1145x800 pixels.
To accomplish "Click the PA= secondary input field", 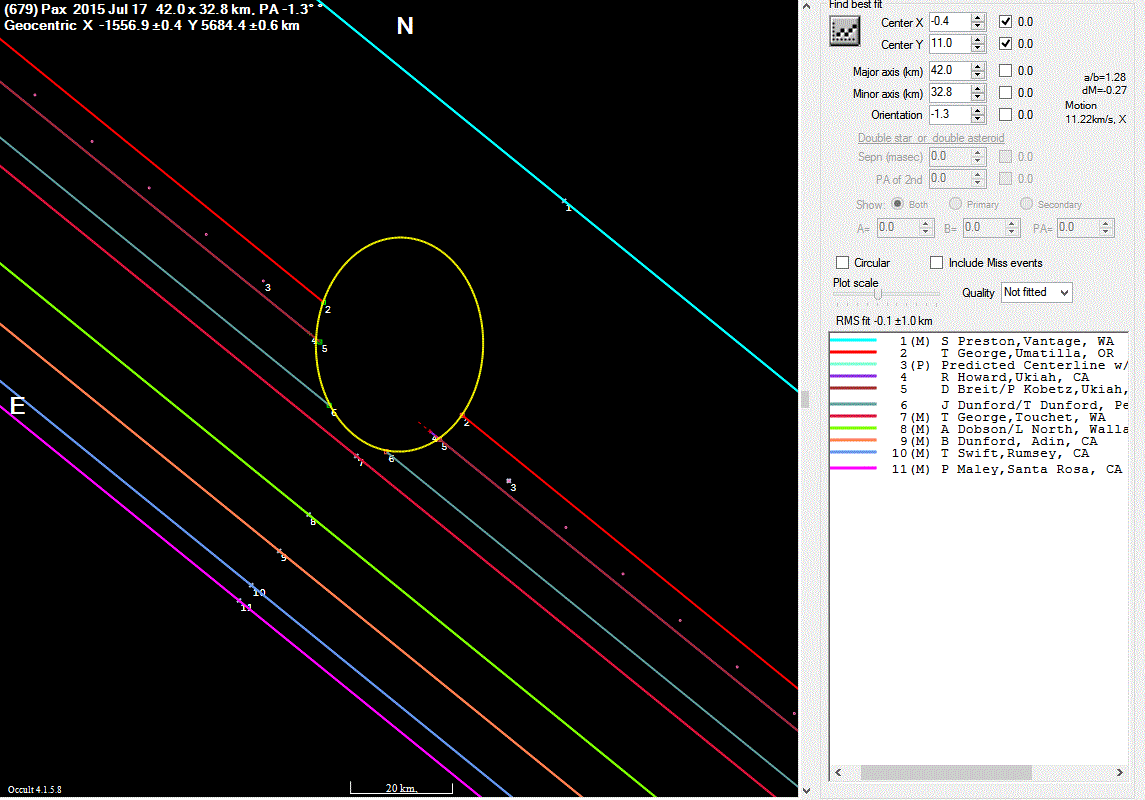I will click(x=1076, y=228).
